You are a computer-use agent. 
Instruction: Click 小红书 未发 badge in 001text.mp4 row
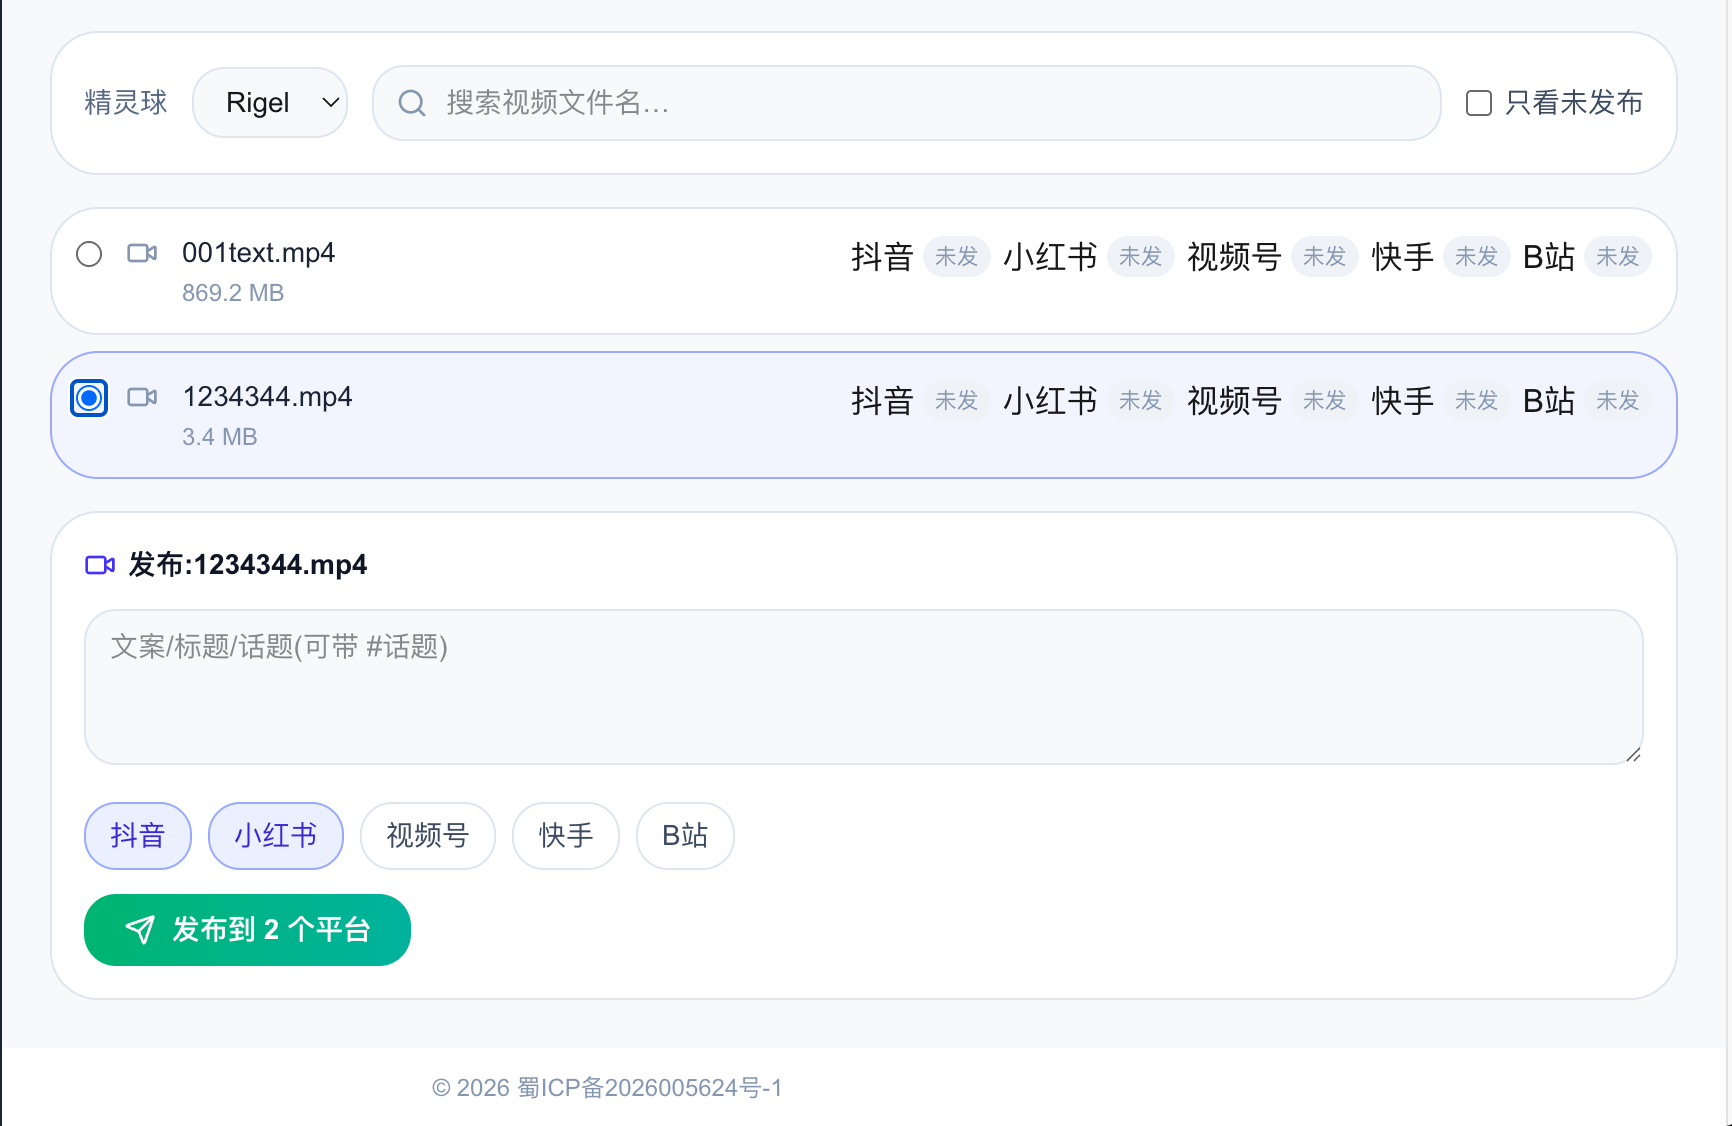click(1140, 257)
